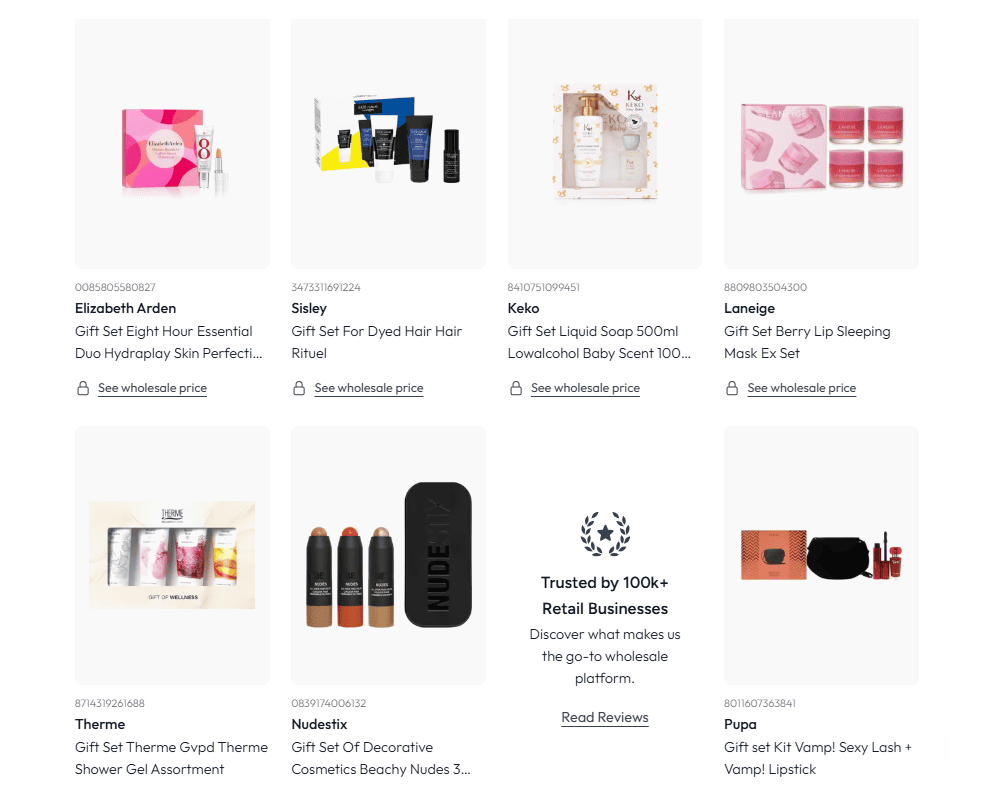This screenshot has width=998, height=787.
Task: Click the laurel star trust badge icon
Action: [x=605, y=533]
